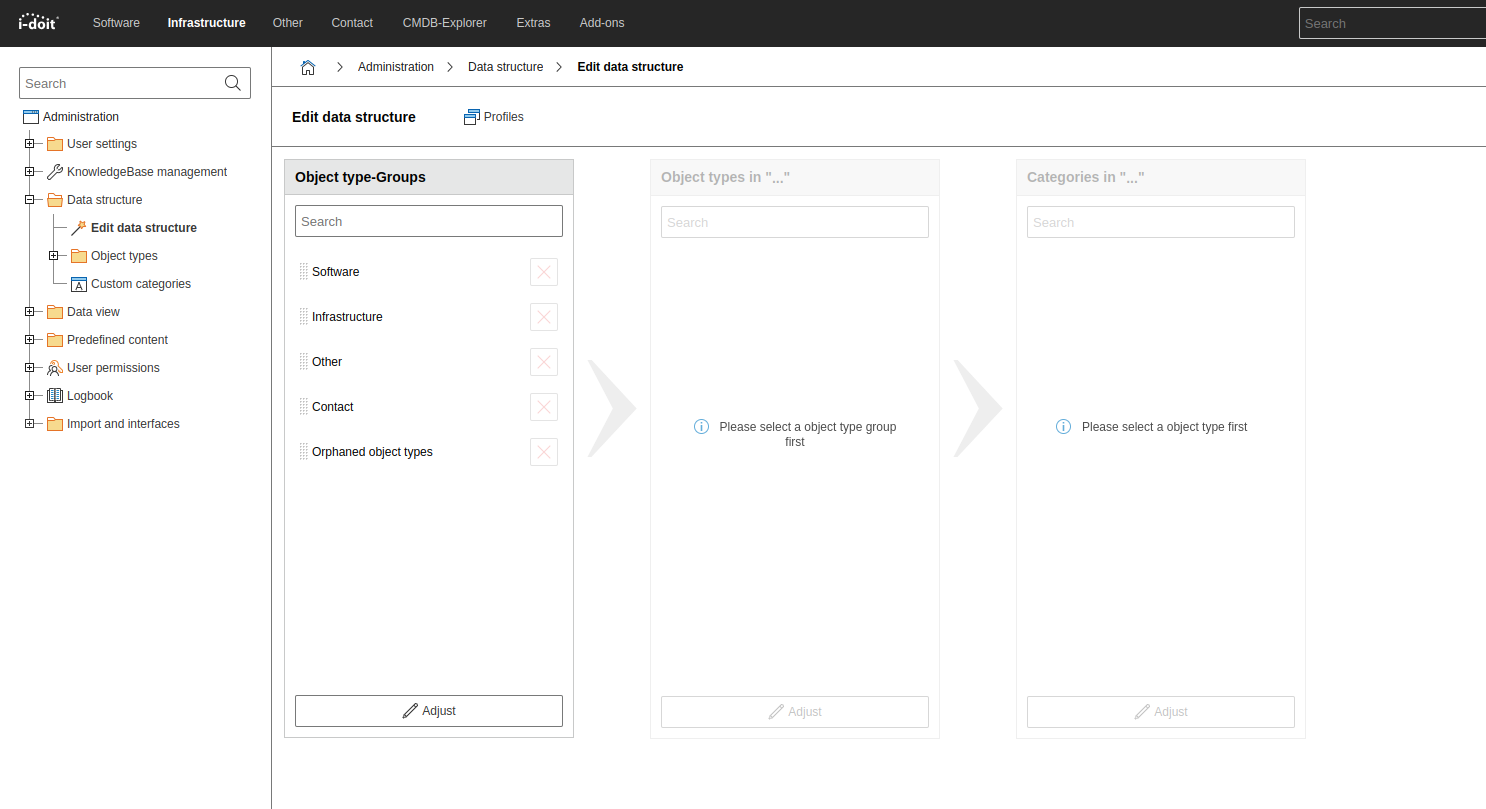Delete the Other object type group
1486x809 pixels.
pos(544,362)
